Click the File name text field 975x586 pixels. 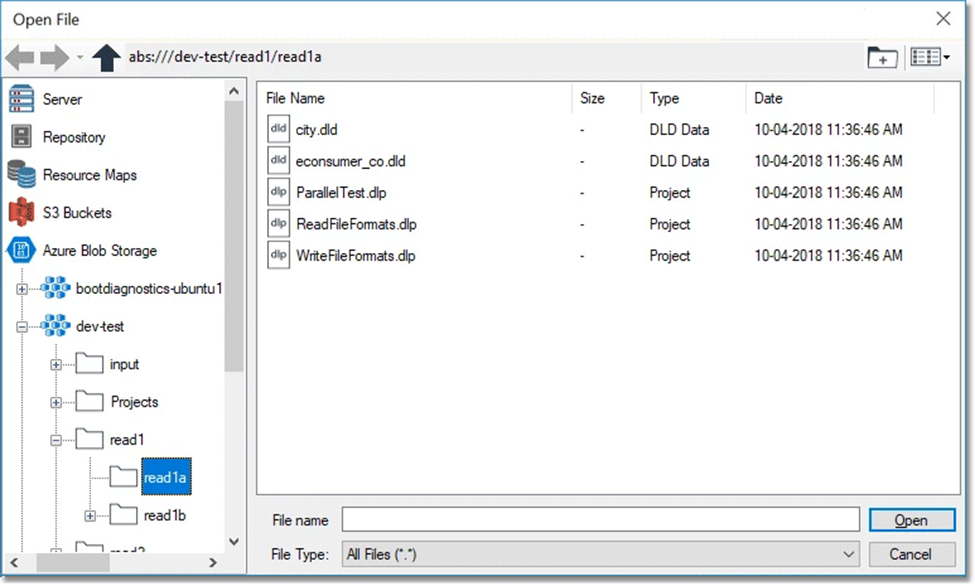click(x=600, y=520)
